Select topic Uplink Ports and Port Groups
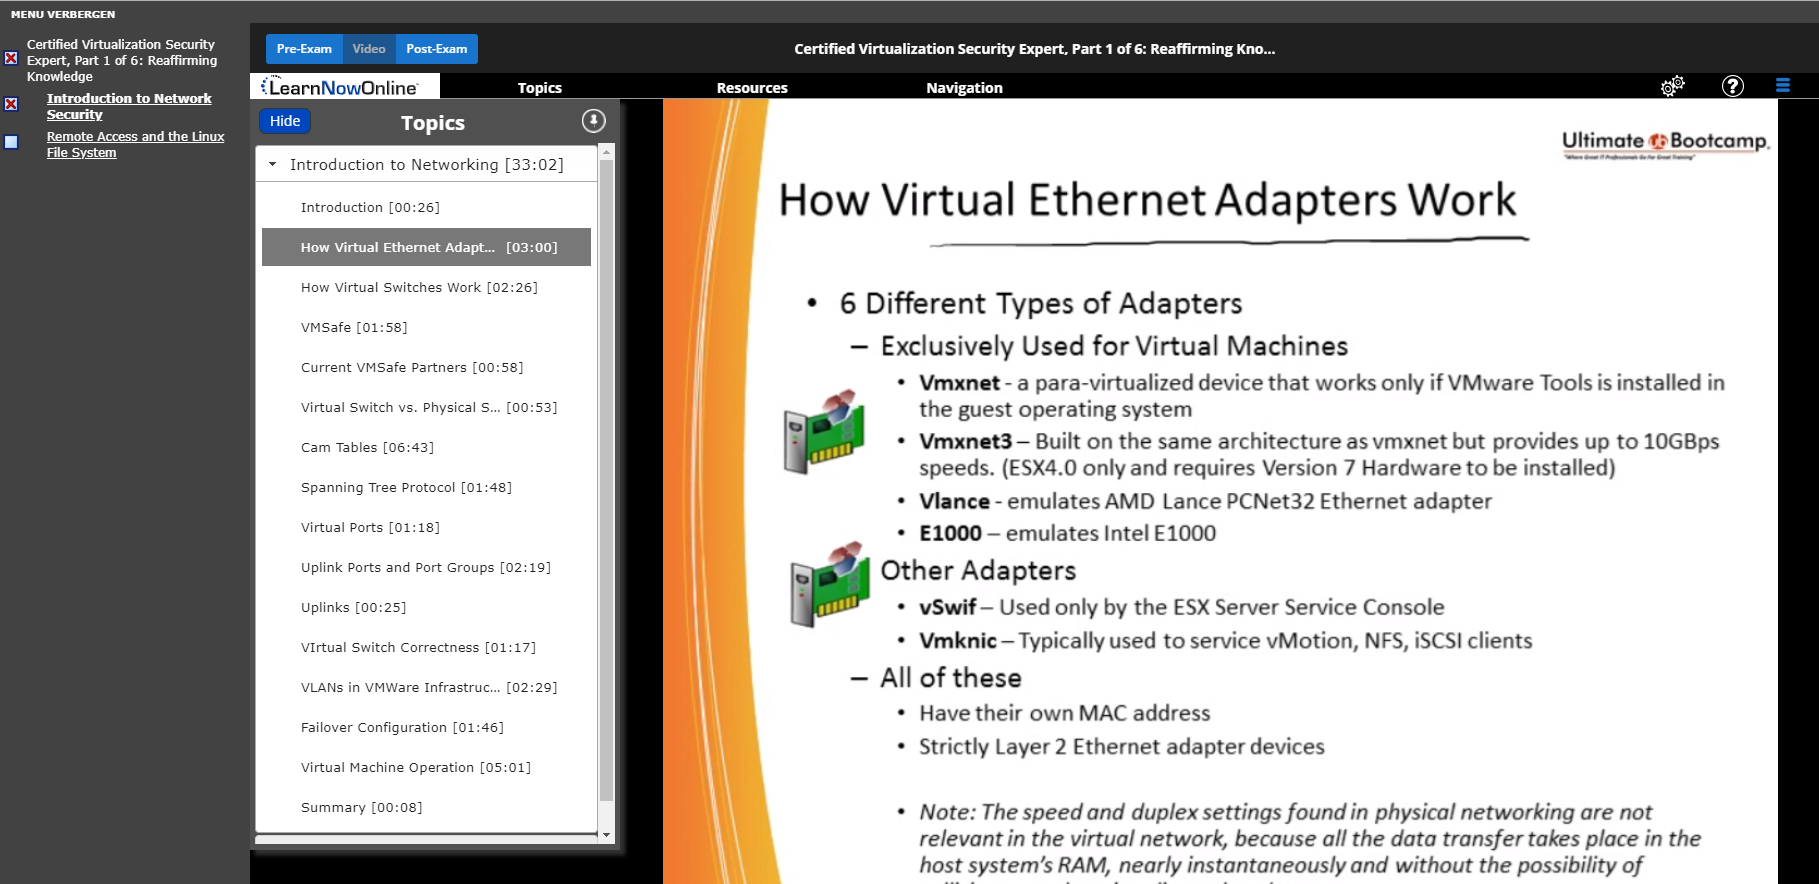The image size is (1819, 884). click(427, 567)
